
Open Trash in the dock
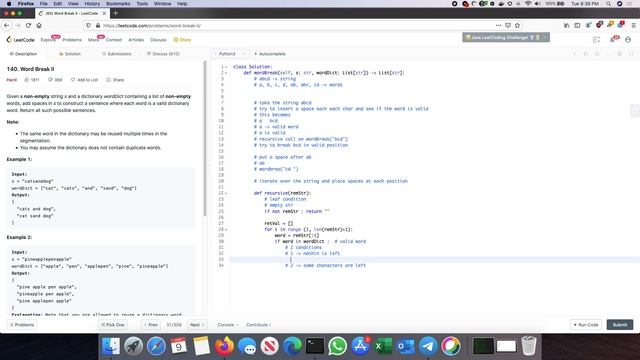529,346
